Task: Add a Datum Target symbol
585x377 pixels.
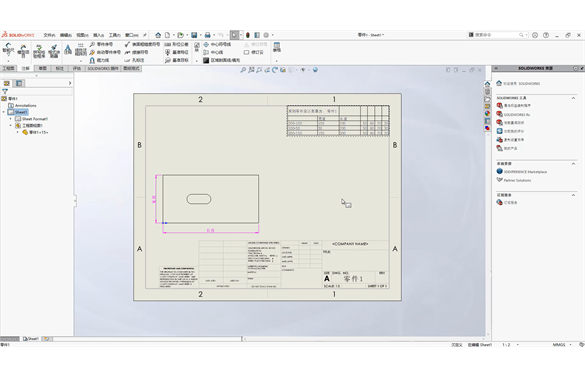Action: point(176,60)
